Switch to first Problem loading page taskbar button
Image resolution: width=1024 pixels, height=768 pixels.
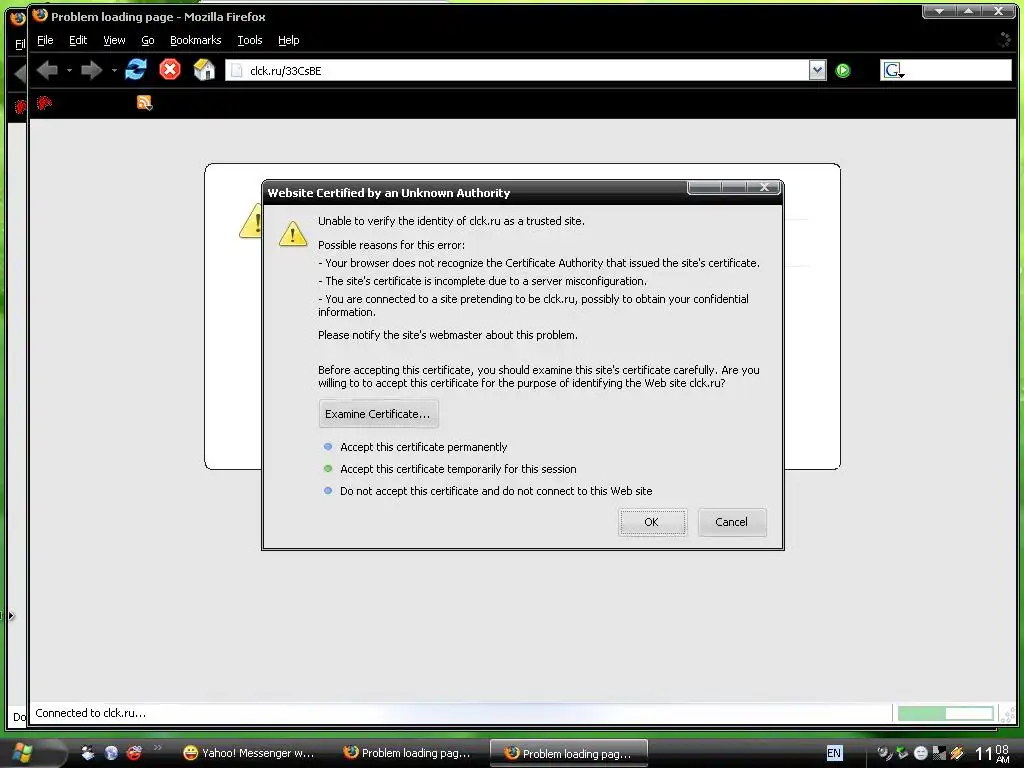[408, 753]
